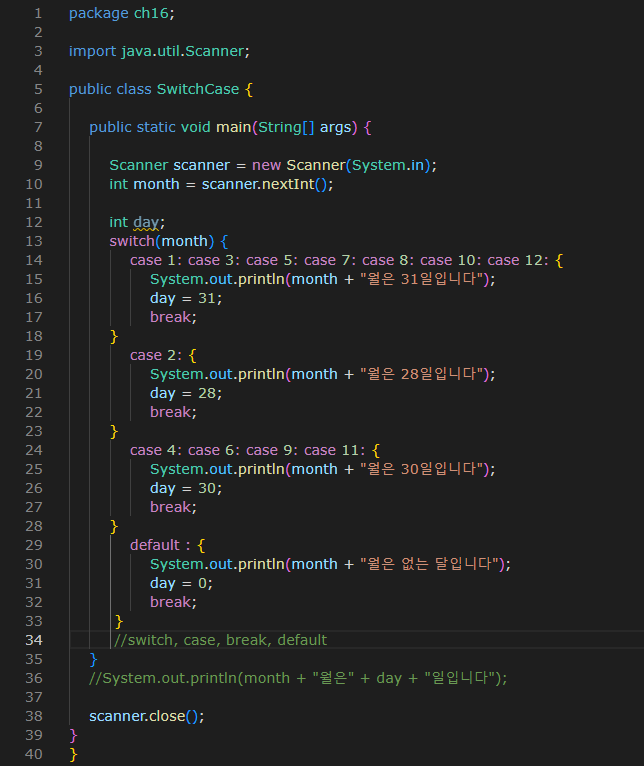The width and height of the screenshot is (644, 766).
Task: Click the 'default' keyword
Action: pos(155,545)
